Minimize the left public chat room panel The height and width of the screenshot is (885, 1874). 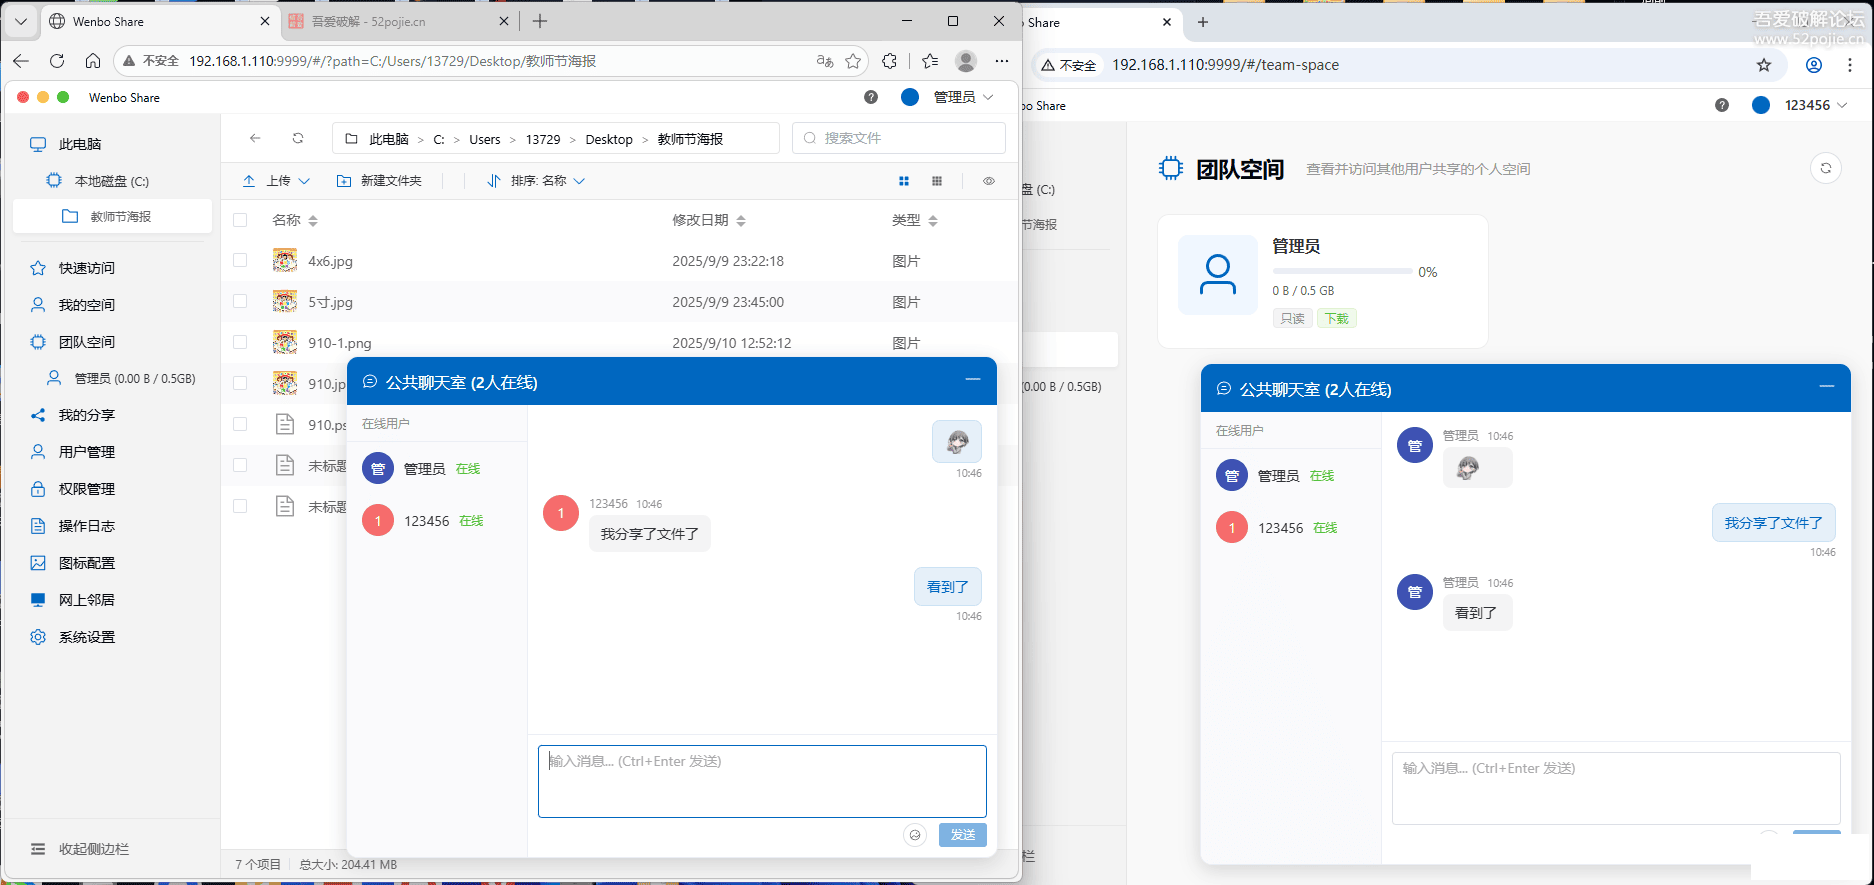tap(972, 380)
